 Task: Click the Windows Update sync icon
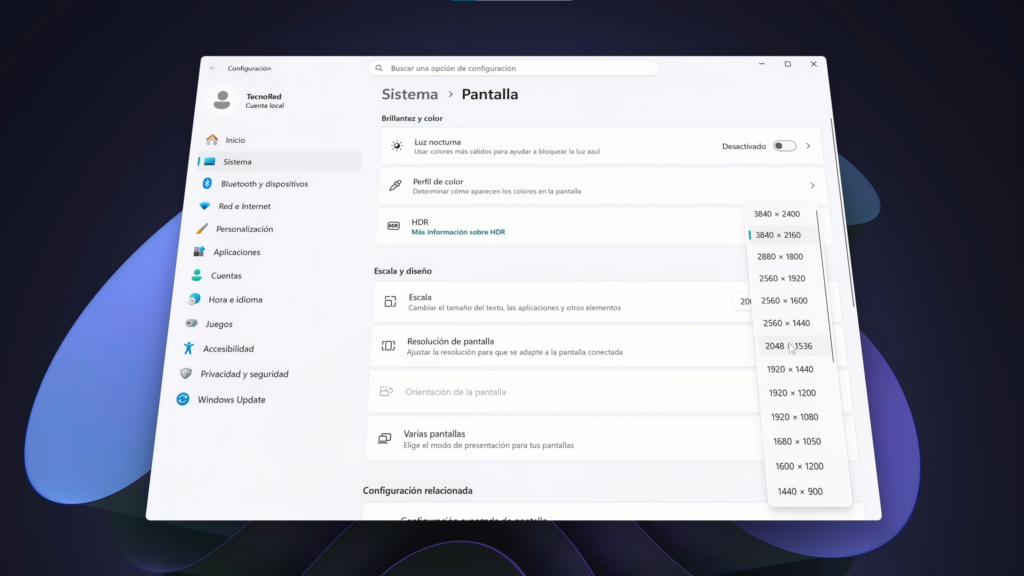click(183, 399)
